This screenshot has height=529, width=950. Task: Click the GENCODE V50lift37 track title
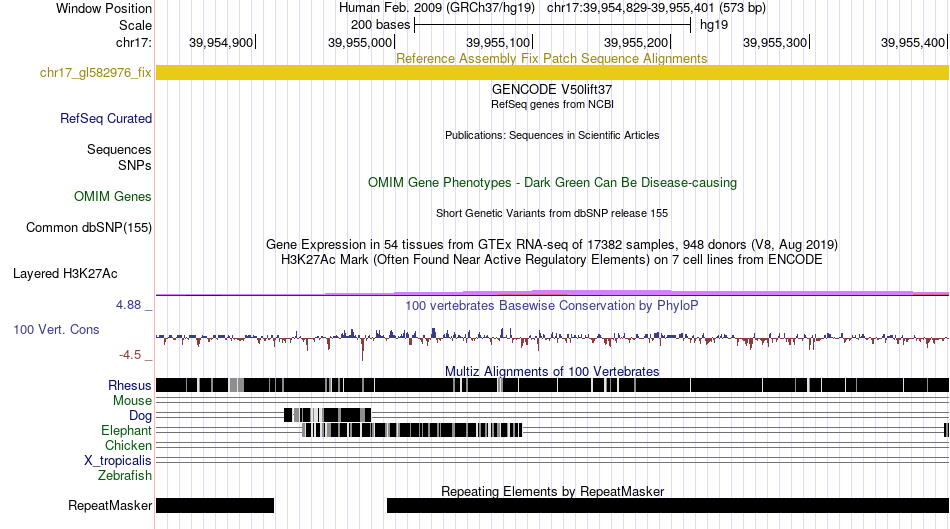click(x=552, y=89)
